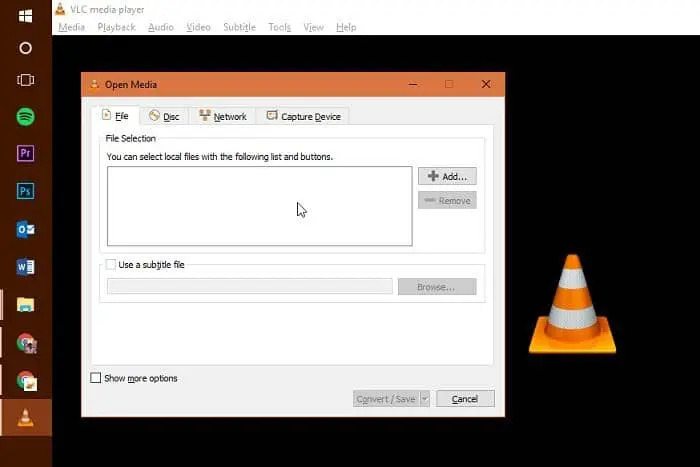
Task: Open Microsoft Word taskbar icon
Action: 26,267
